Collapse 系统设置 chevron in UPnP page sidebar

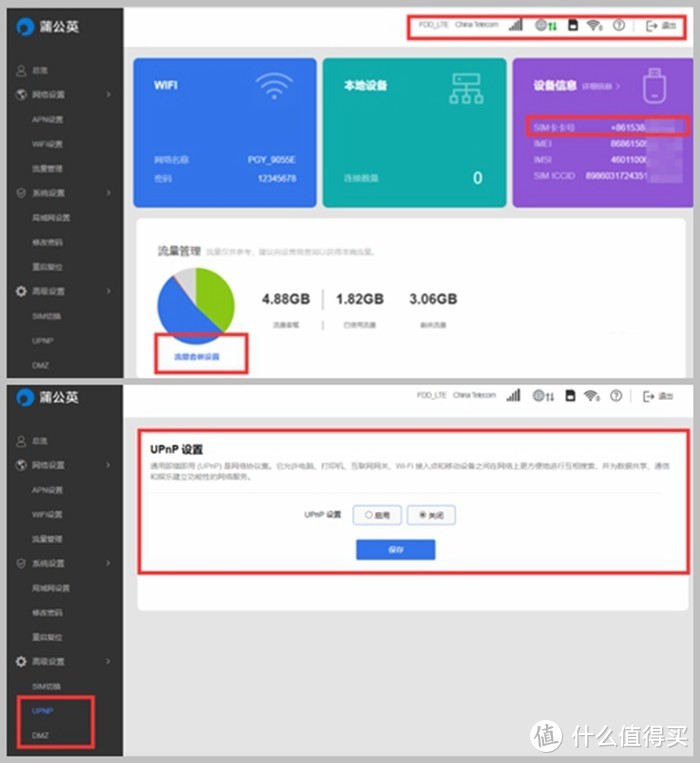click(108, 563)
